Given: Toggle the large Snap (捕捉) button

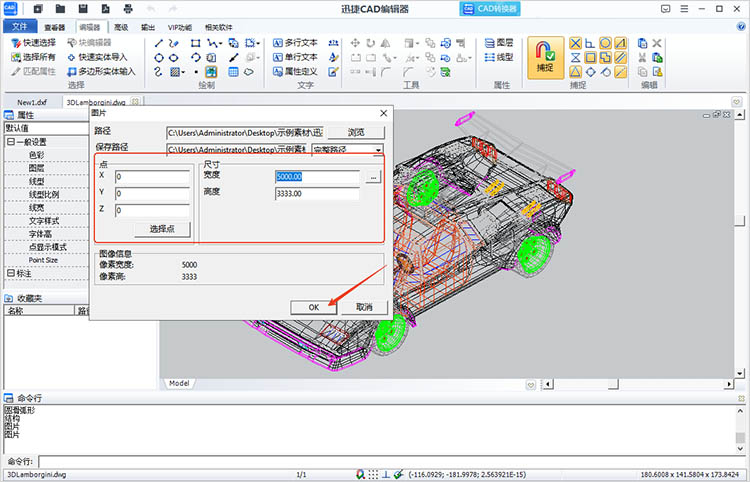Looking at the screenshot, I should tap(545, 57).
